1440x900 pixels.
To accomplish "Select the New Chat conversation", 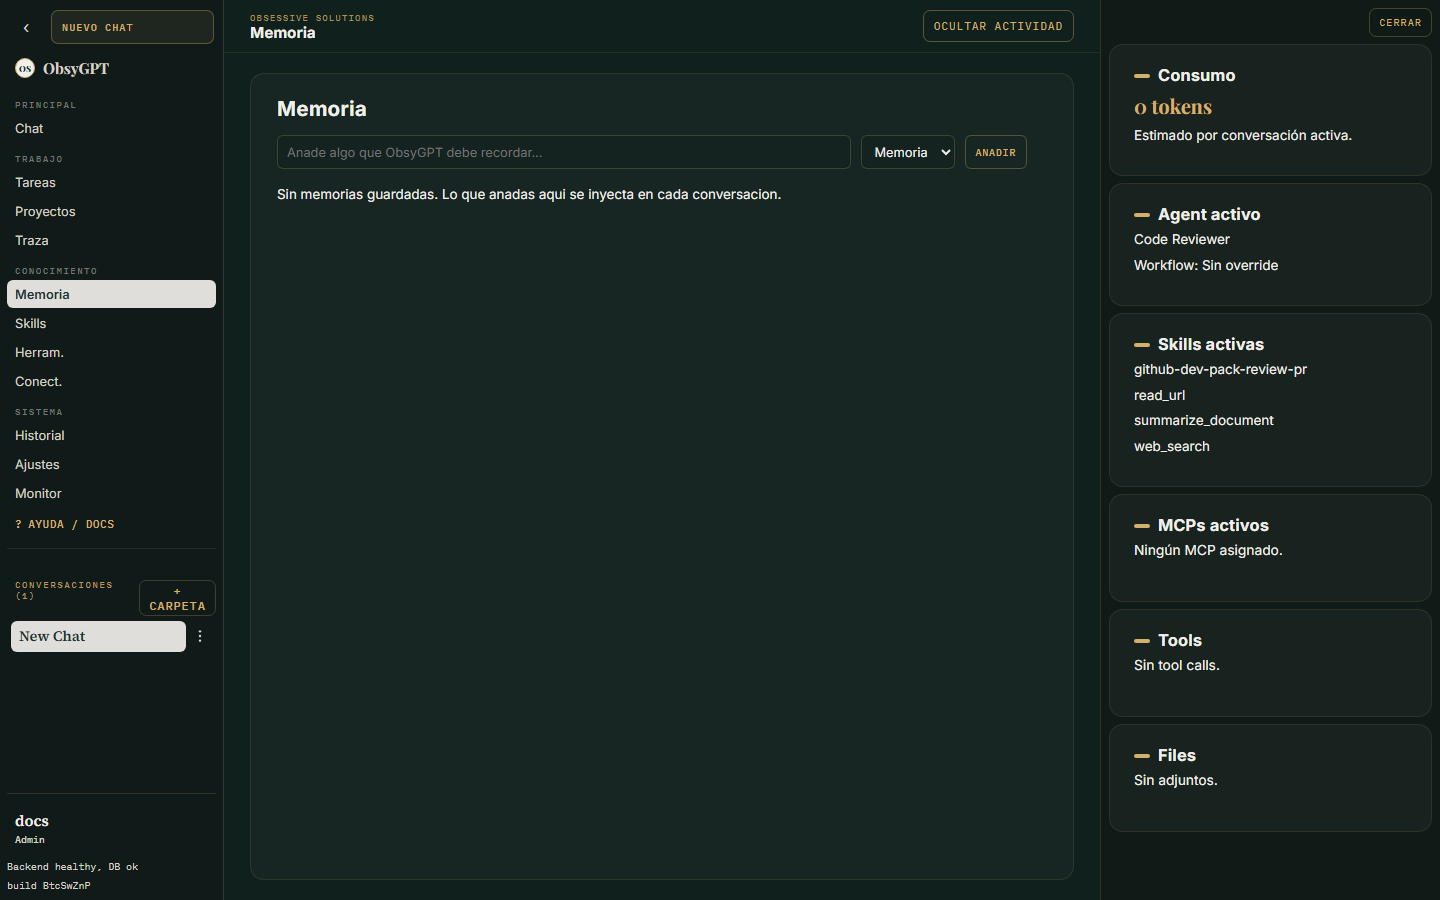I will pyautogui.click(x=98, y=636).
